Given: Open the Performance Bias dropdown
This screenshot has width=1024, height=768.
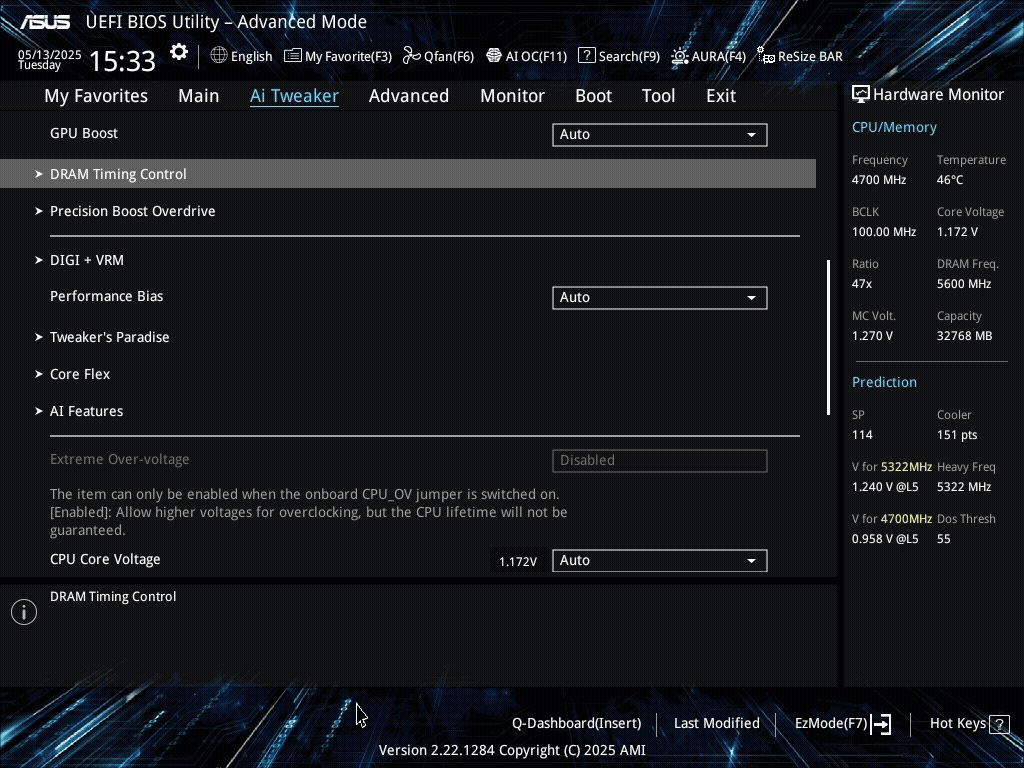Looking at the screenshot, I should pos(660,298).
